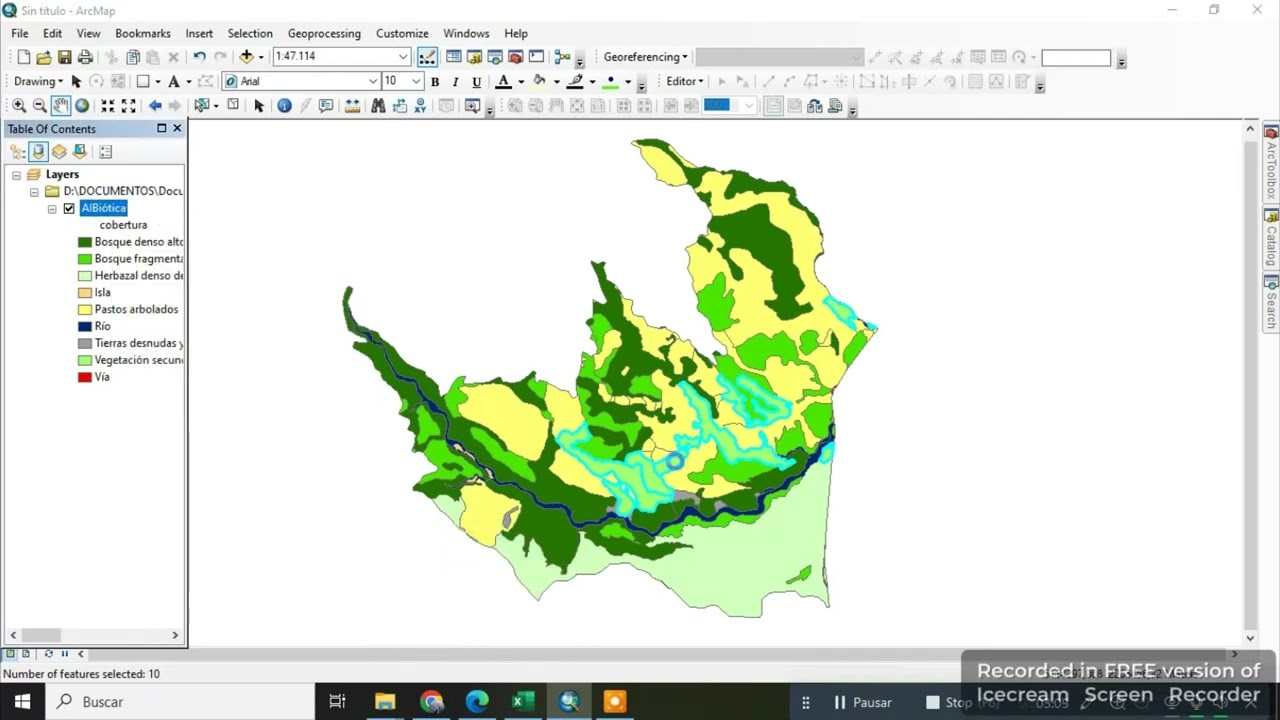Open the Catalog side tab
This screenshot has height=720, width=1280.
pos(1271,238)
